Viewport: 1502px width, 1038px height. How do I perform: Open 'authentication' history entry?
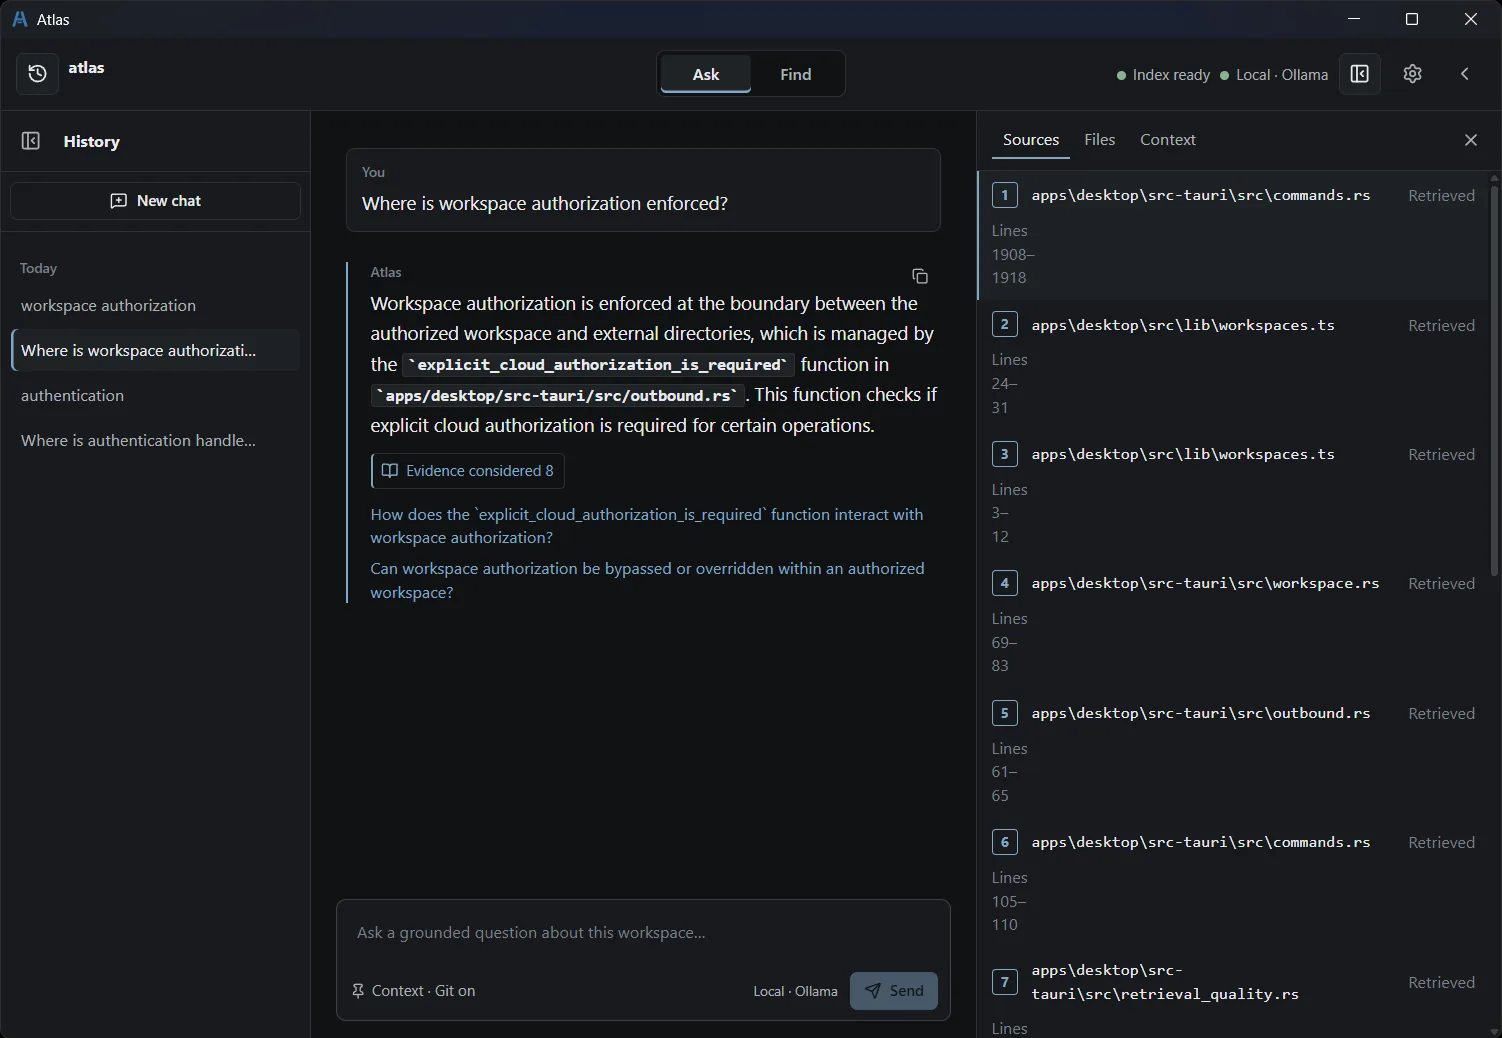(x=155, y=396)
